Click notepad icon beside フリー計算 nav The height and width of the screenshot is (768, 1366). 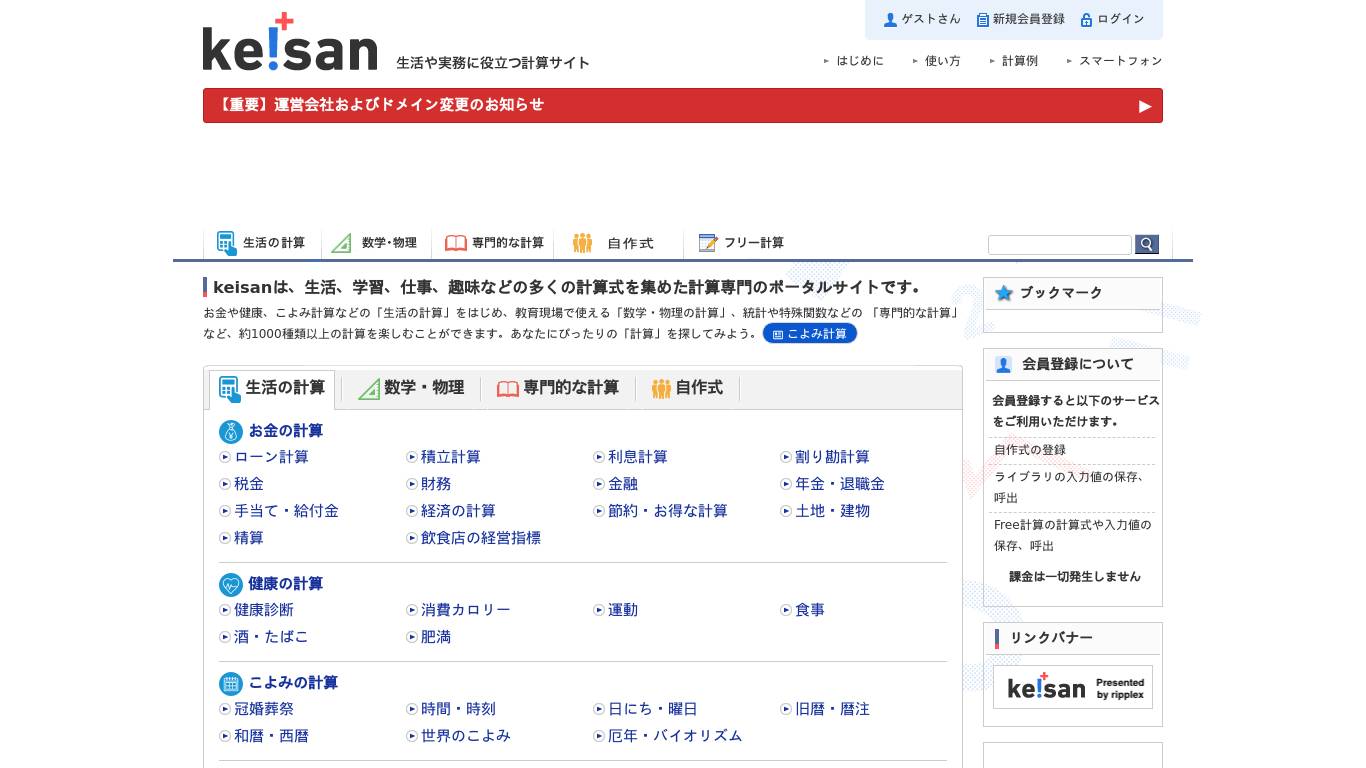tap(708, 243)
